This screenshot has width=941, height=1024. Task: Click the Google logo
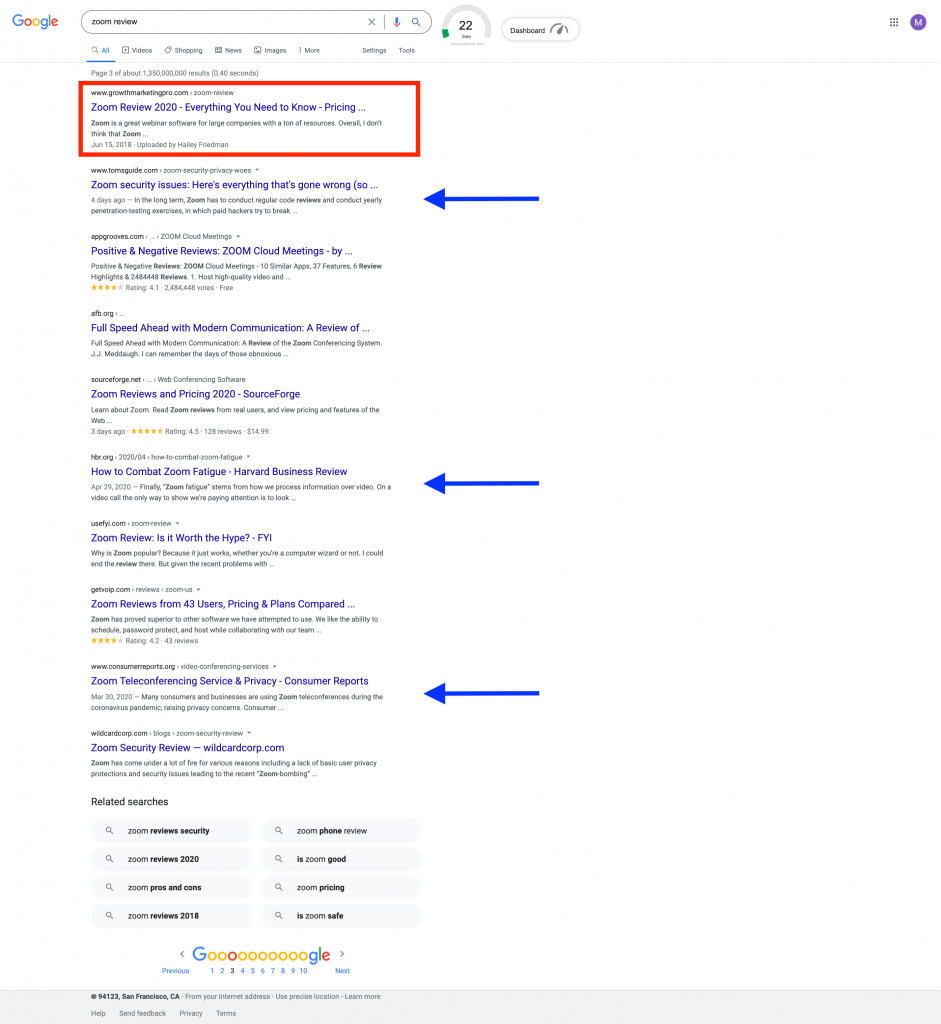(35, 22)
